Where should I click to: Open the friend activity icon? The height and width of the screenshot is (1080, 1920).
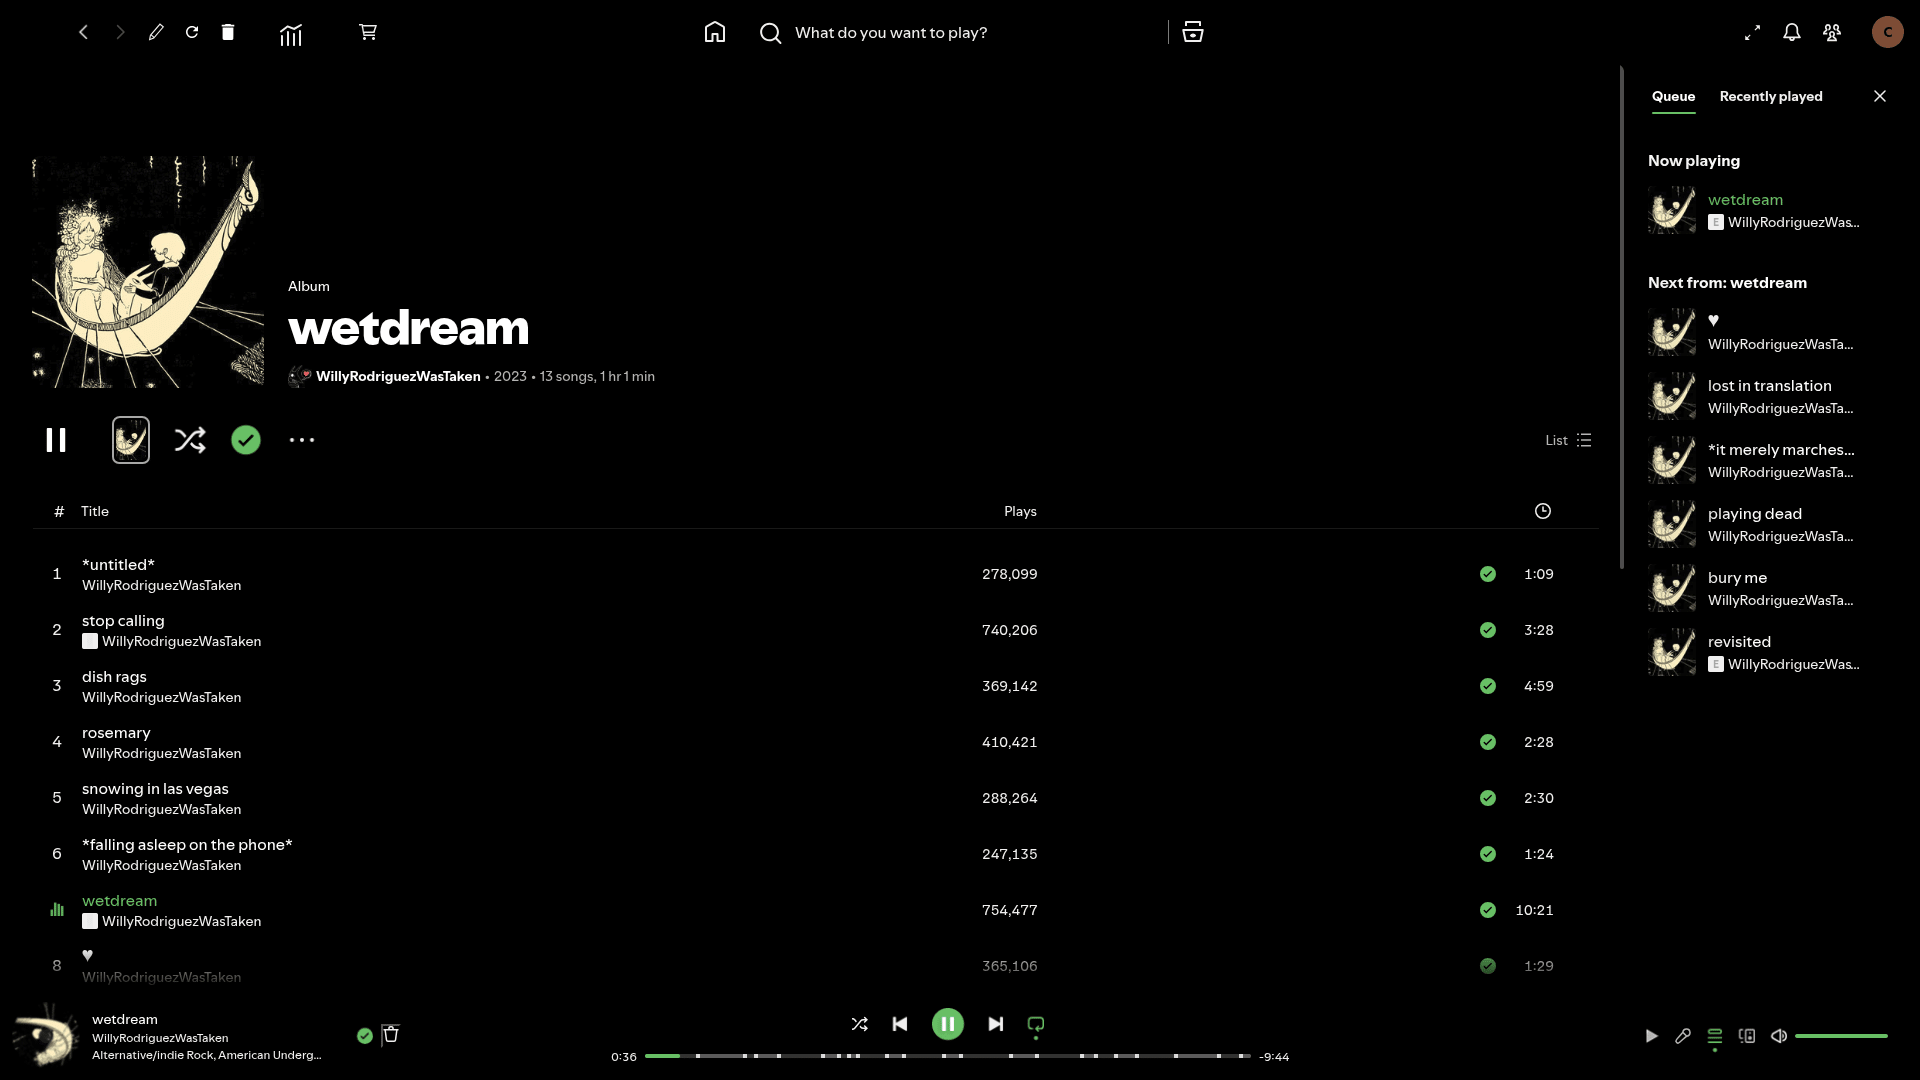point(1832,33)
